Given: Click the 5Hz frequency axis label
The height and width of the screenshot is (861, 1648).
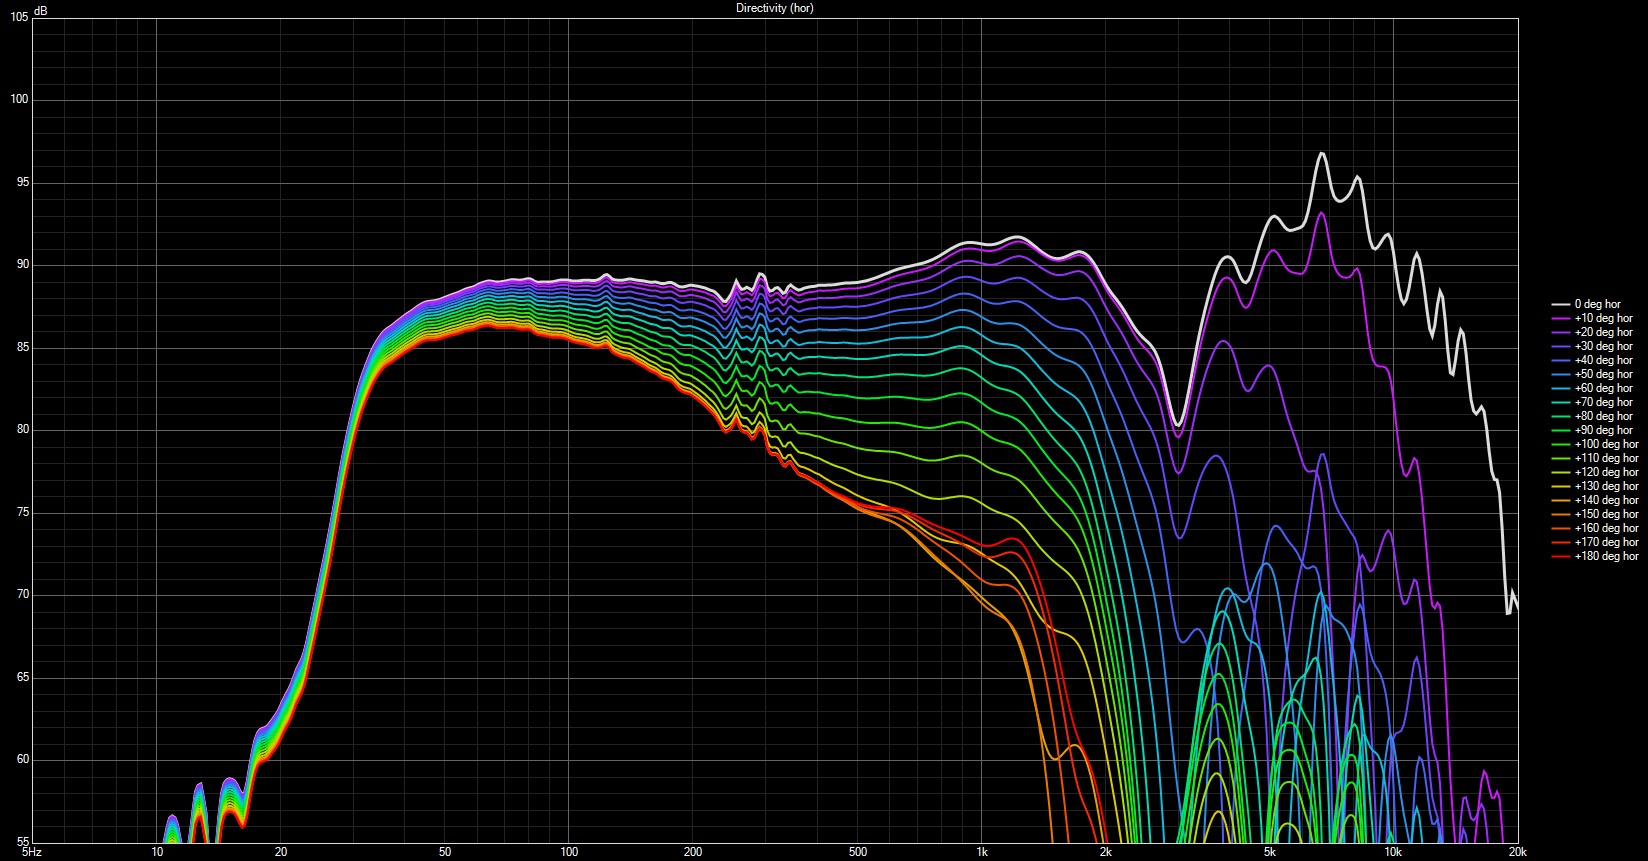Looking at the screenshot, I should click(x=32, y=852).
